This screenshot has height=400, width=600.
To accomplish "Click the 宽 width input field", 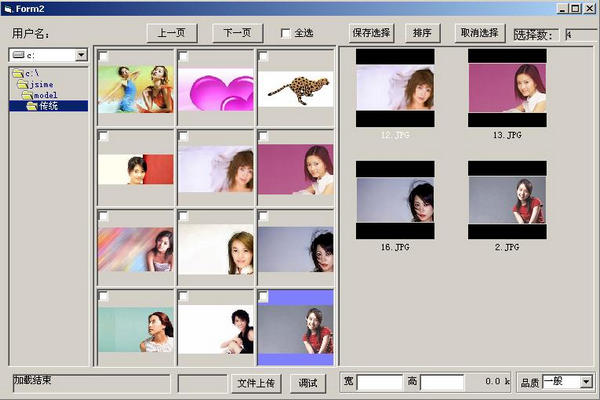I will [379, 382].
